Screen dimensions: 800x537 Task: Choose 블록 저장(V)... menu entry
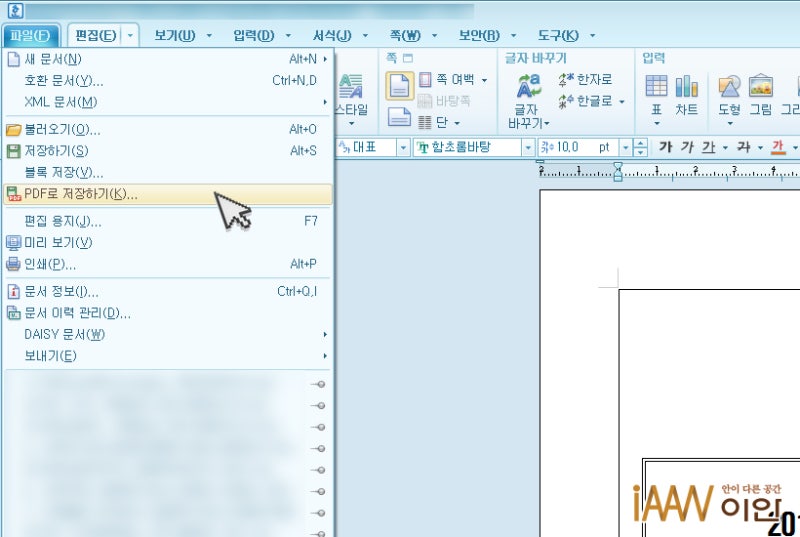click(168, 172)
